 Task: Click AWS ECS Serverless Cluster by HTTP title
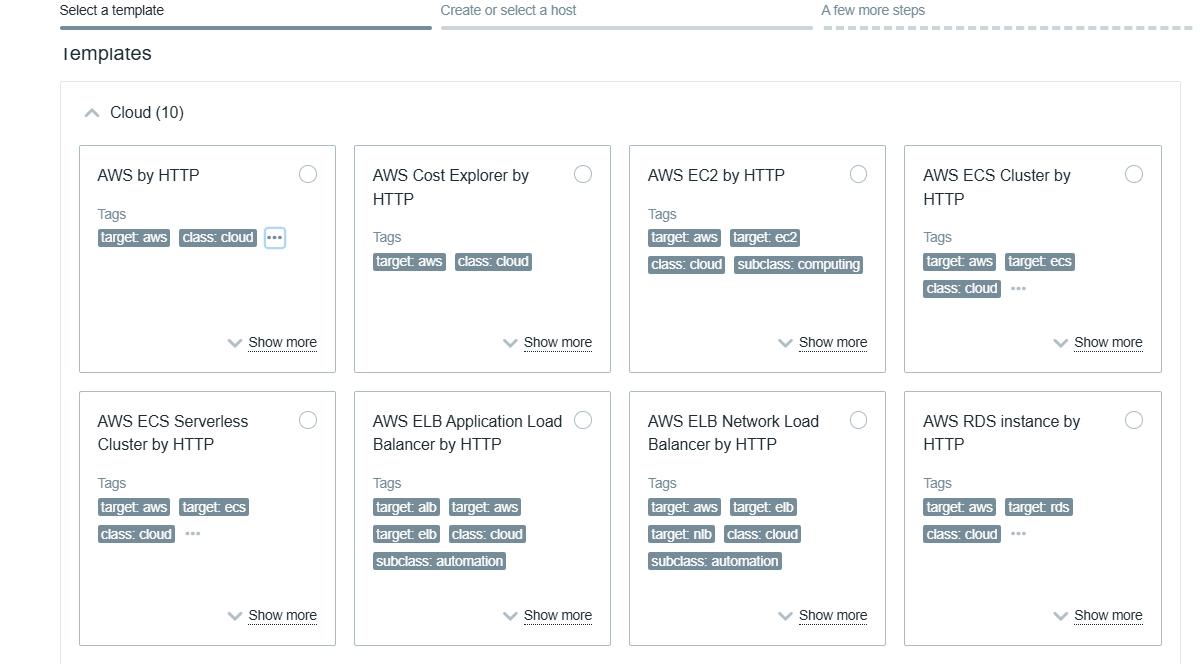173,432
